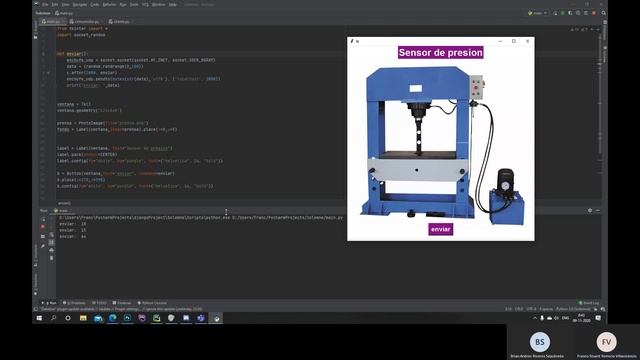Click the FV participant avatar
640x360 pixels.
(x=606, y=342)
